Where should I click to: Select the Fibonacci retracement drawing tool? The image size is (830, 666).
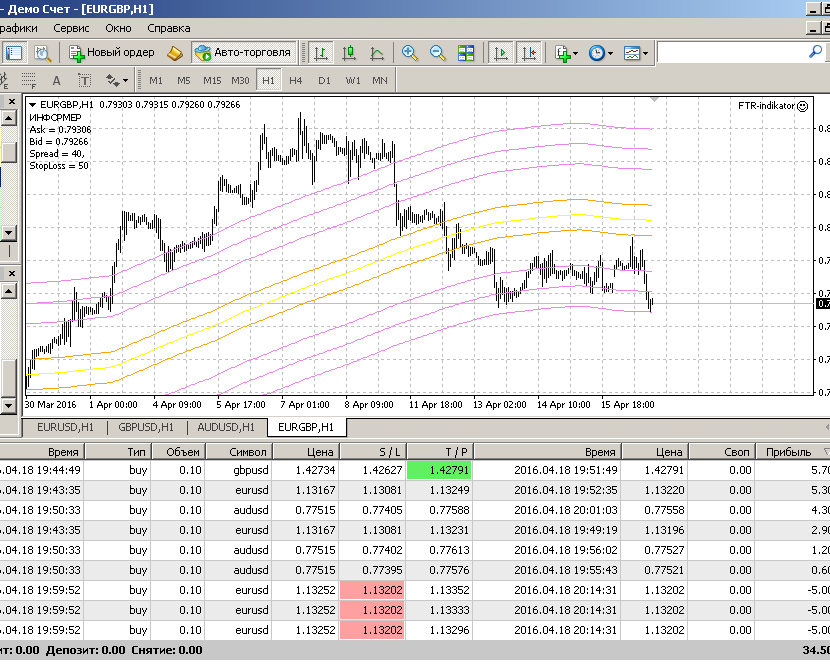coord(29,80)
